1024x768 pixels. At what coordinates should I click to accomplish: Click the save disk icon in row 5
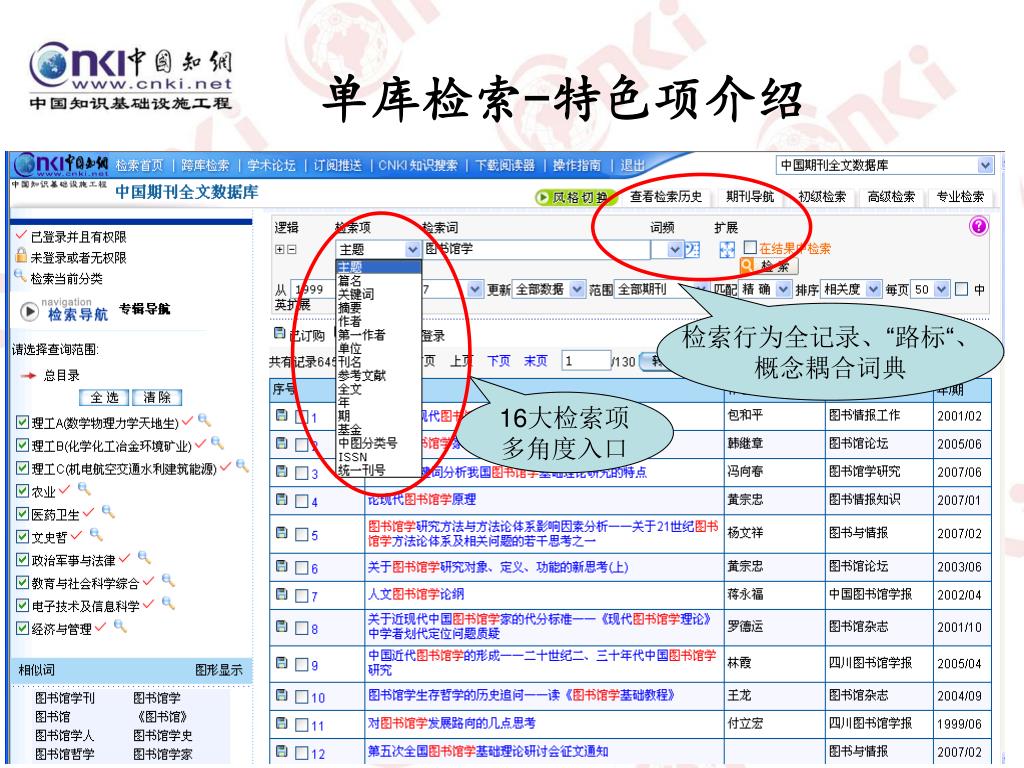281,533
